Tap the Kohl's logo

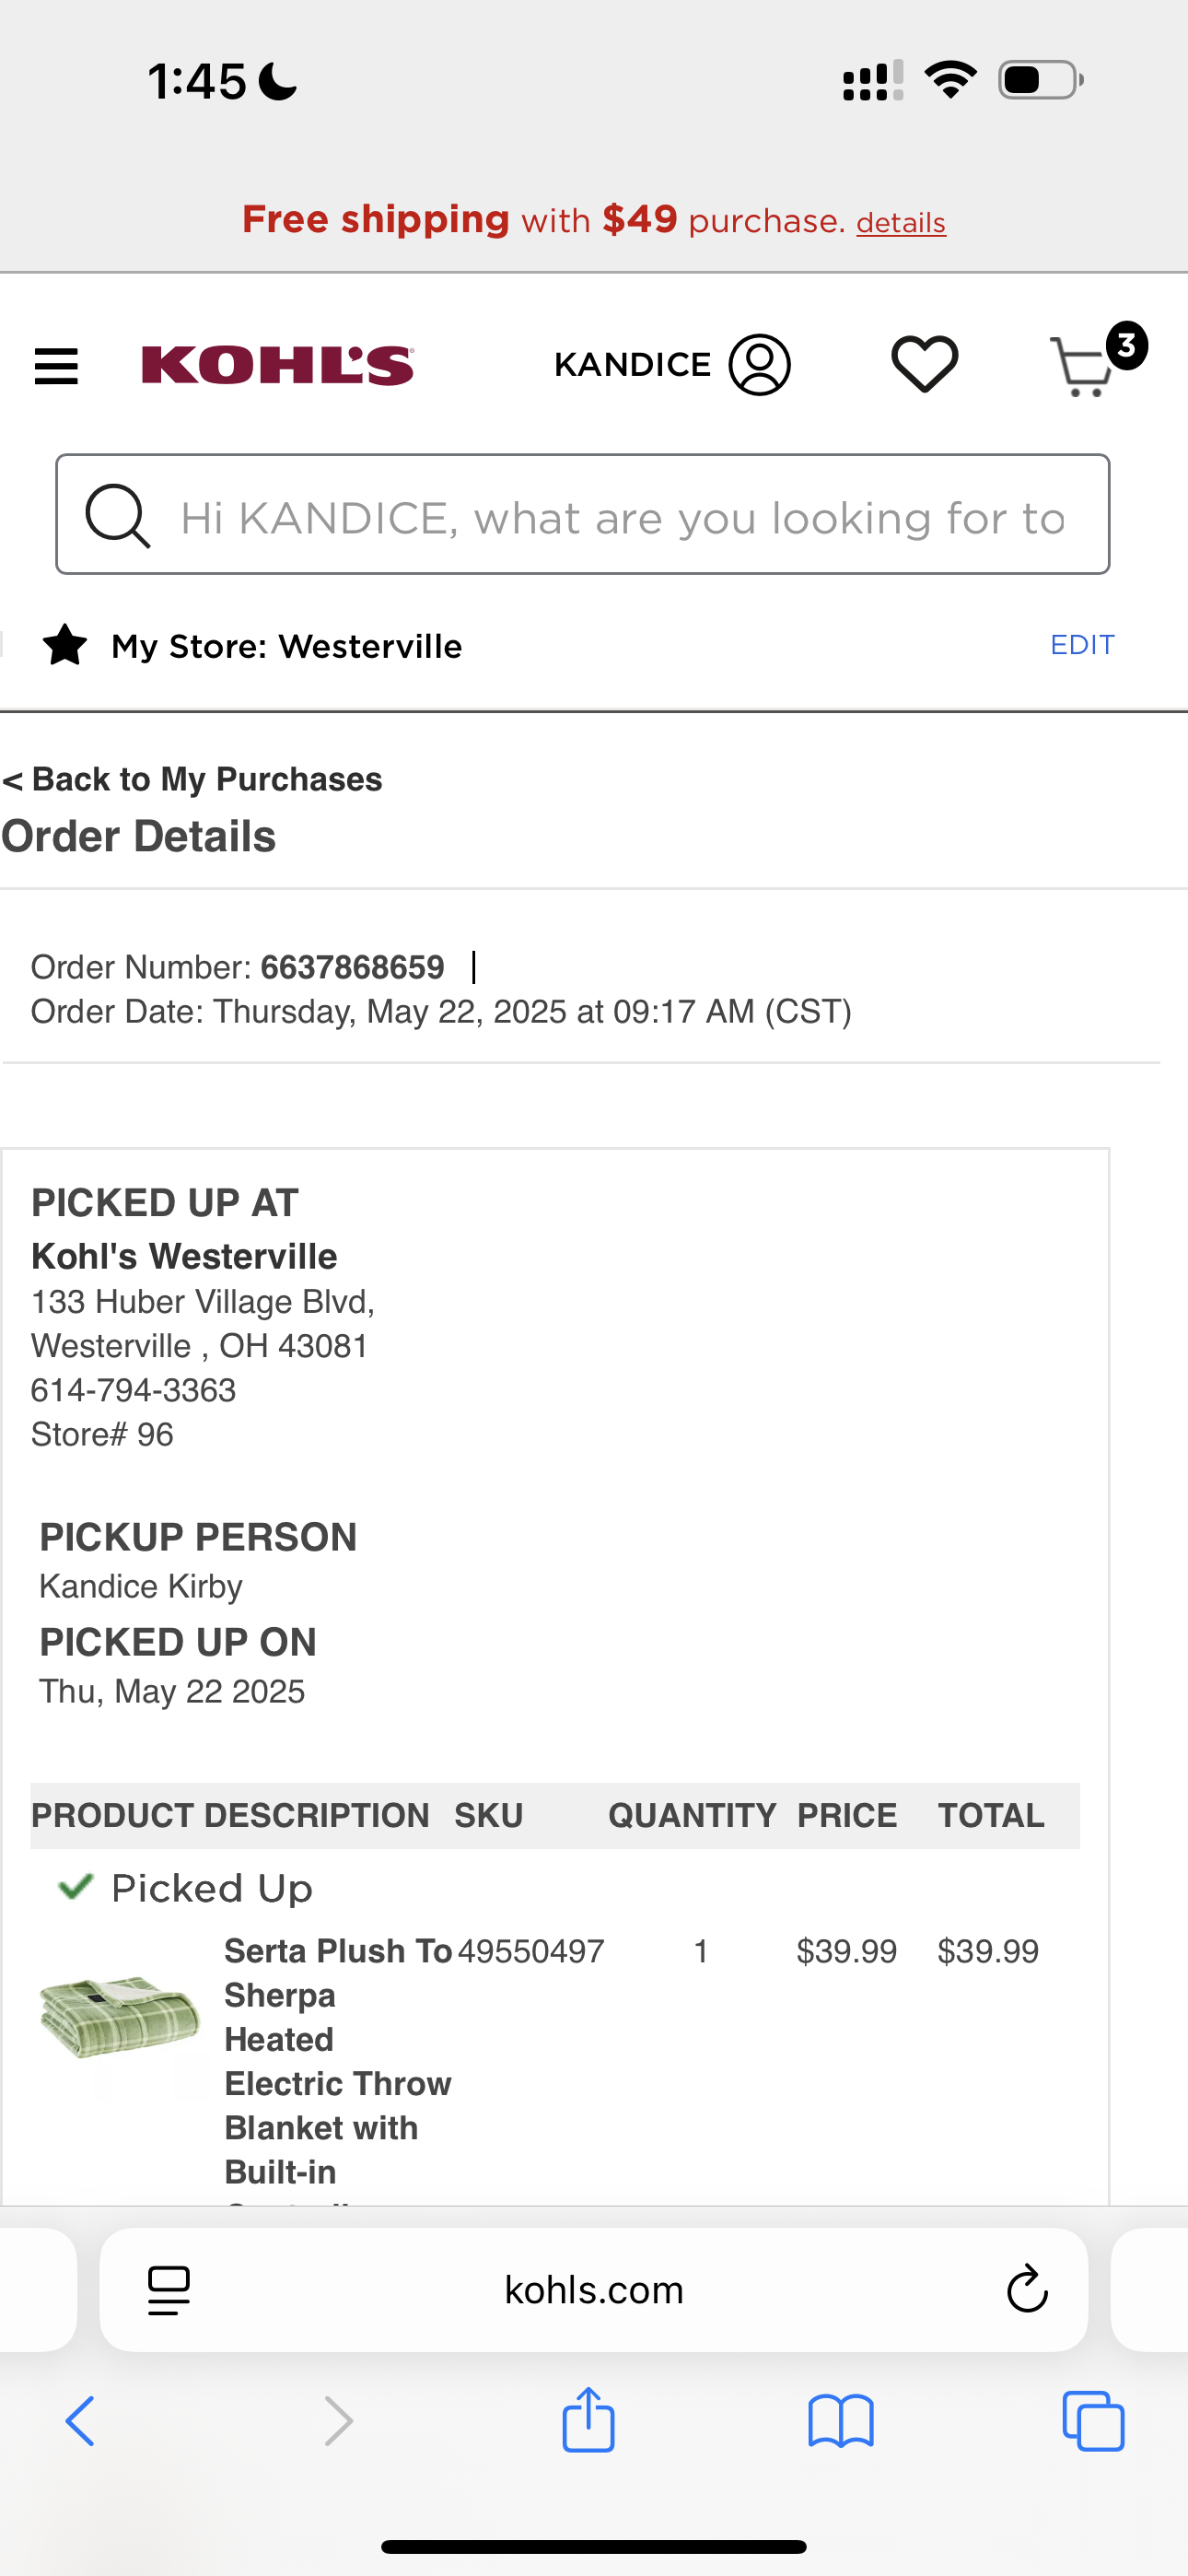pos(277,365)
